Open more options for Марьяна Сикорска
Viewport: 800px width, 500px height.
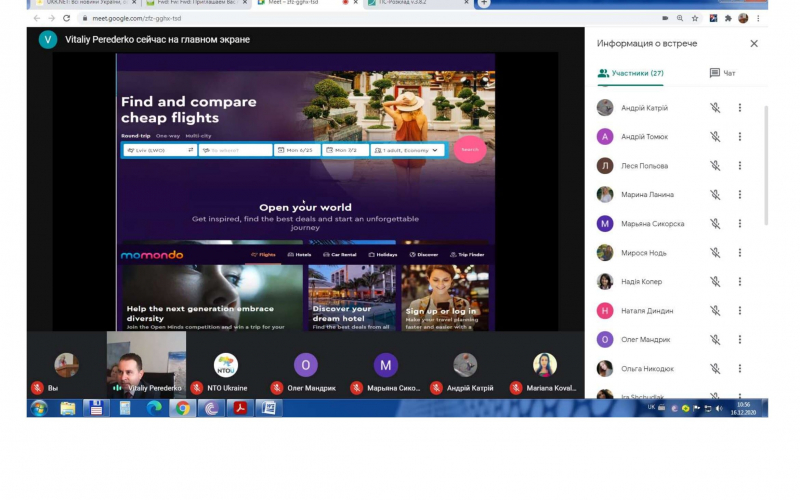pos(740,223)
